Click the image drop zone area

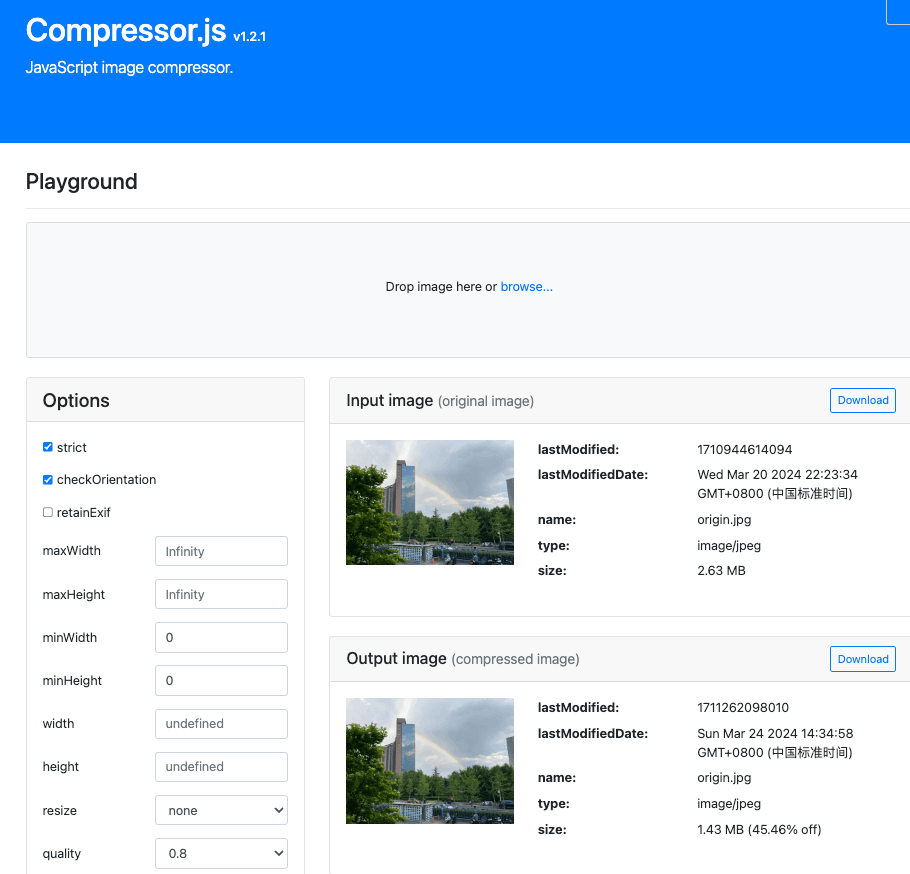[x=468, y=290]
